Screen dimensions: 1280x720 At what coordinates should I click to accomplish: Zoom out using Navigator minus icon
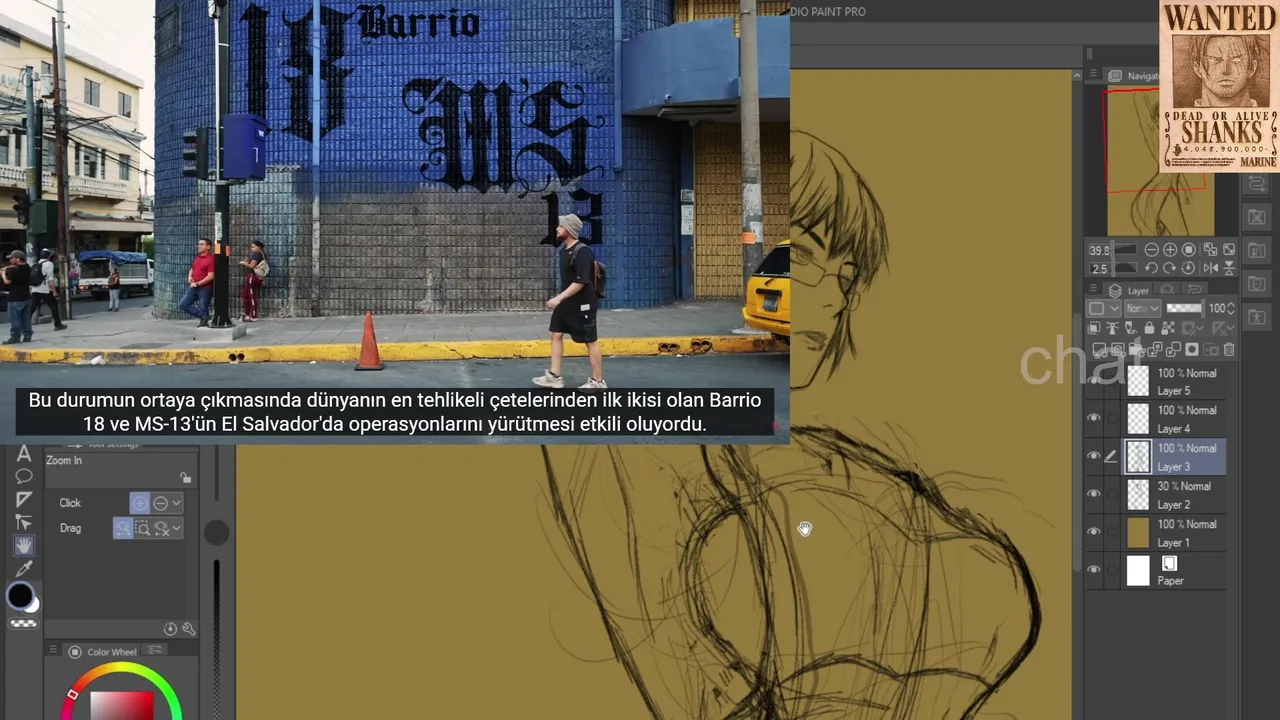point(1151,250)
